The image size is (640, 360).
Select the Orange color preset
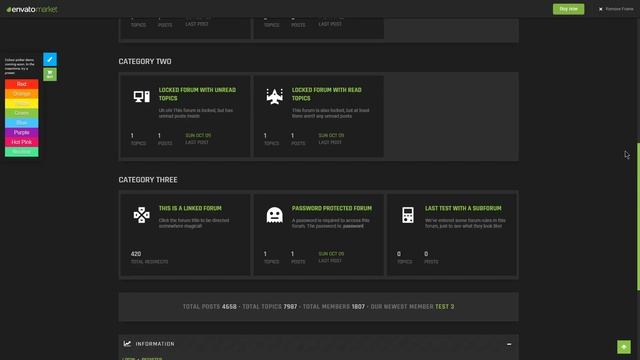tap(22, 94)
